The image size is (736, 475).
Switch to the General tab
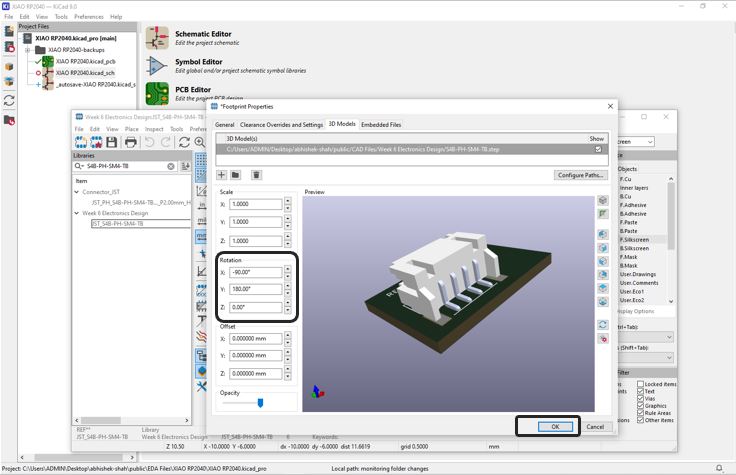224,125
